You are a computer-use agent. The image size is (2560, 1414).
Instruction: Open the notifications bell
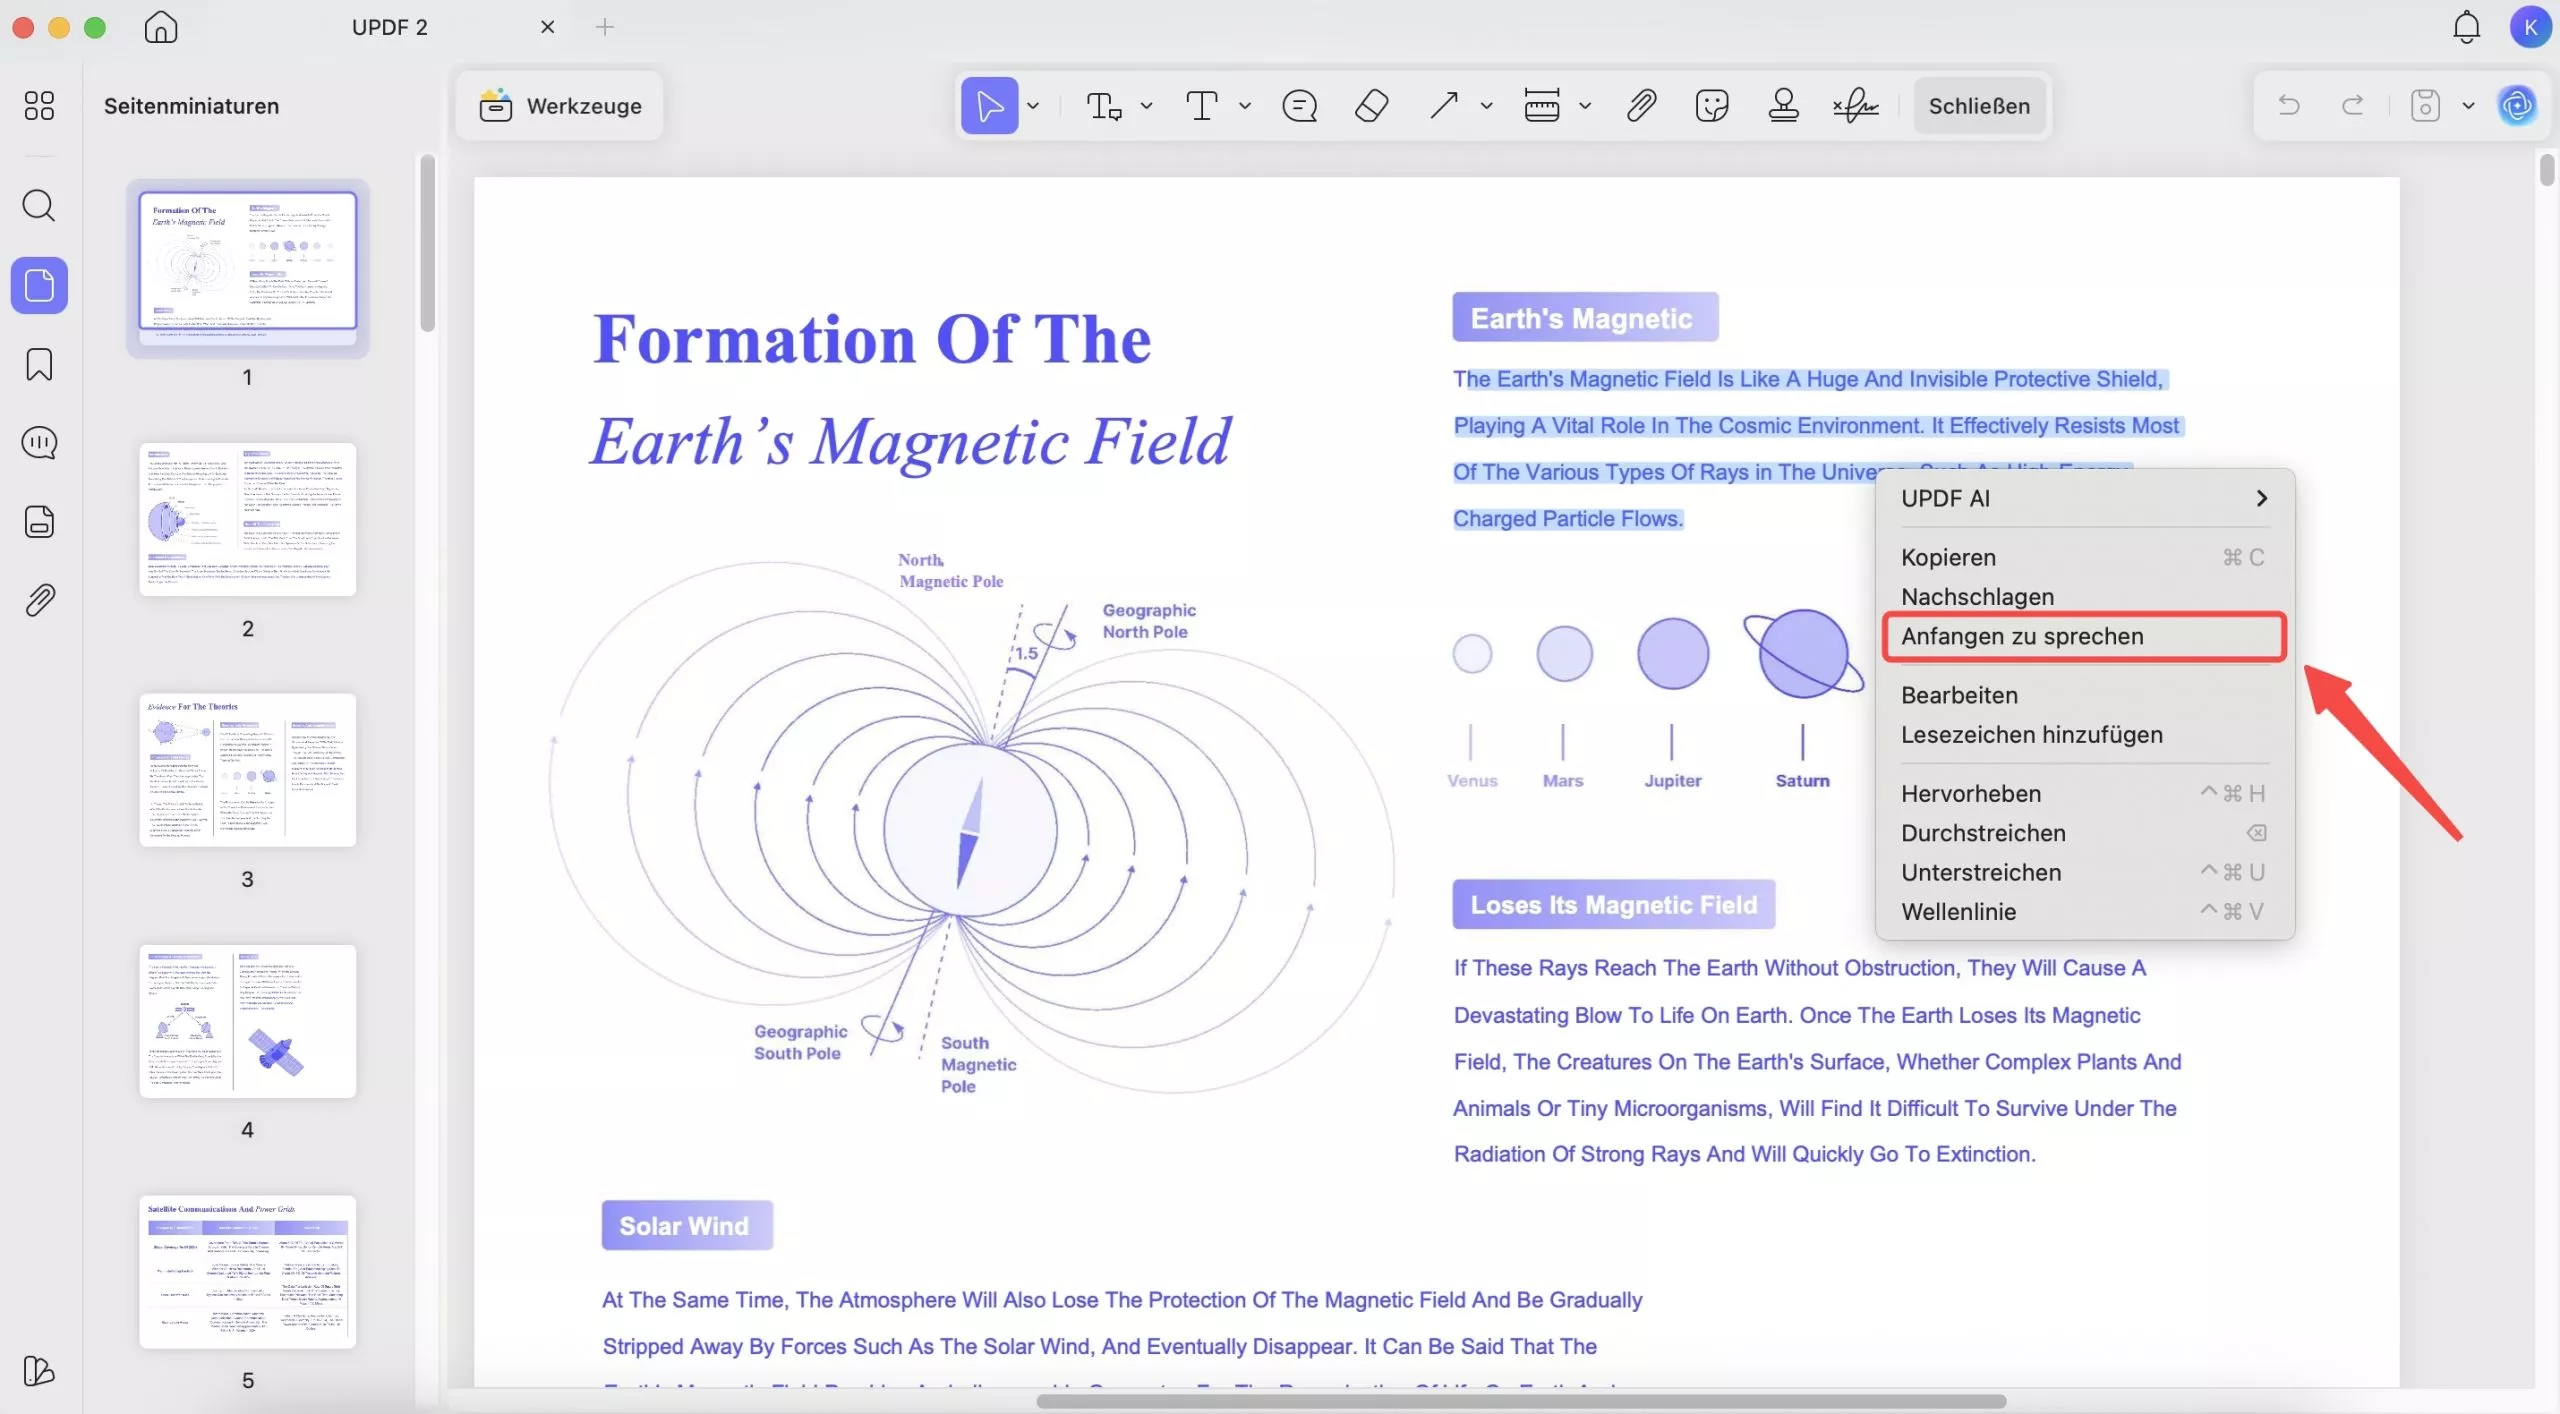click(2466, 27)
